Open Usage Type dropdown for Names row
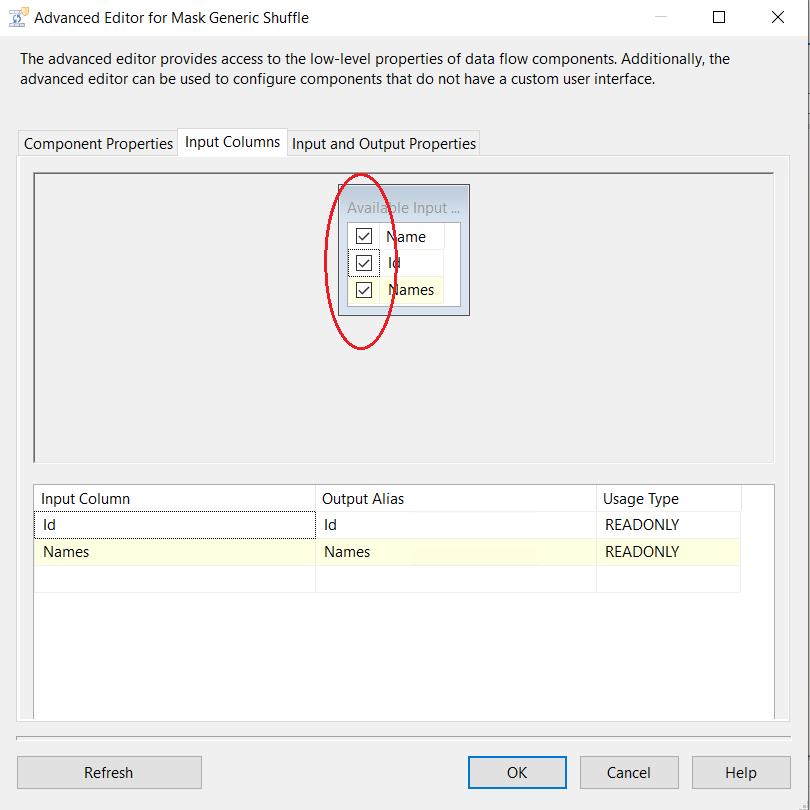810x810 pixels. tap(667, 552)
